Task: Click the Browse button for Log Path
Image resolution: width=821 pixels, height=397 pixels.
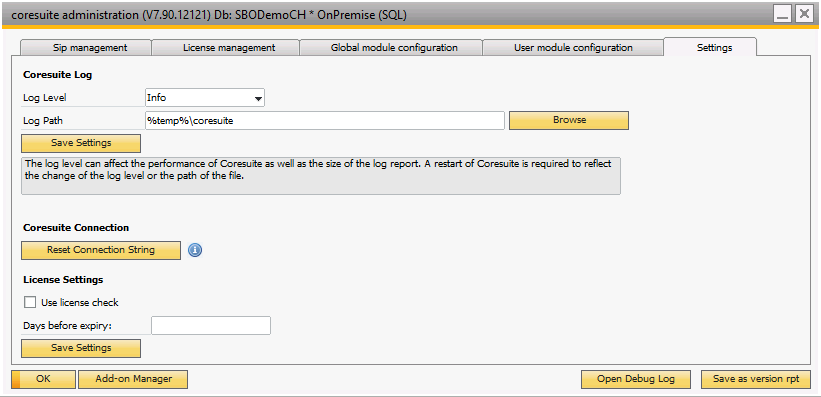Action: [x=569, y=120]
